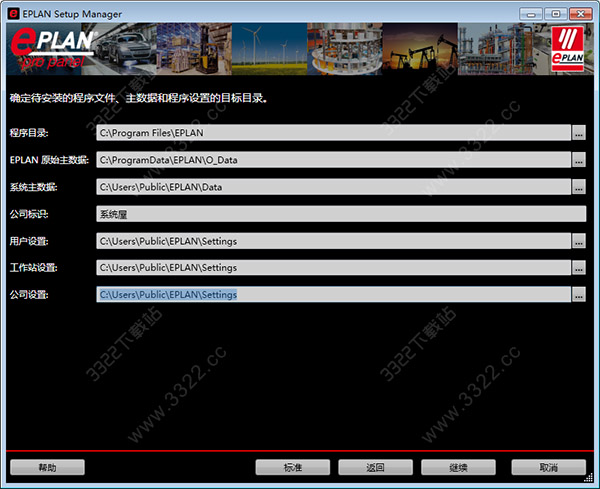Focus the 公司标识 field containing 系统屋
This screenshot has width=600, height=489.
341,214
